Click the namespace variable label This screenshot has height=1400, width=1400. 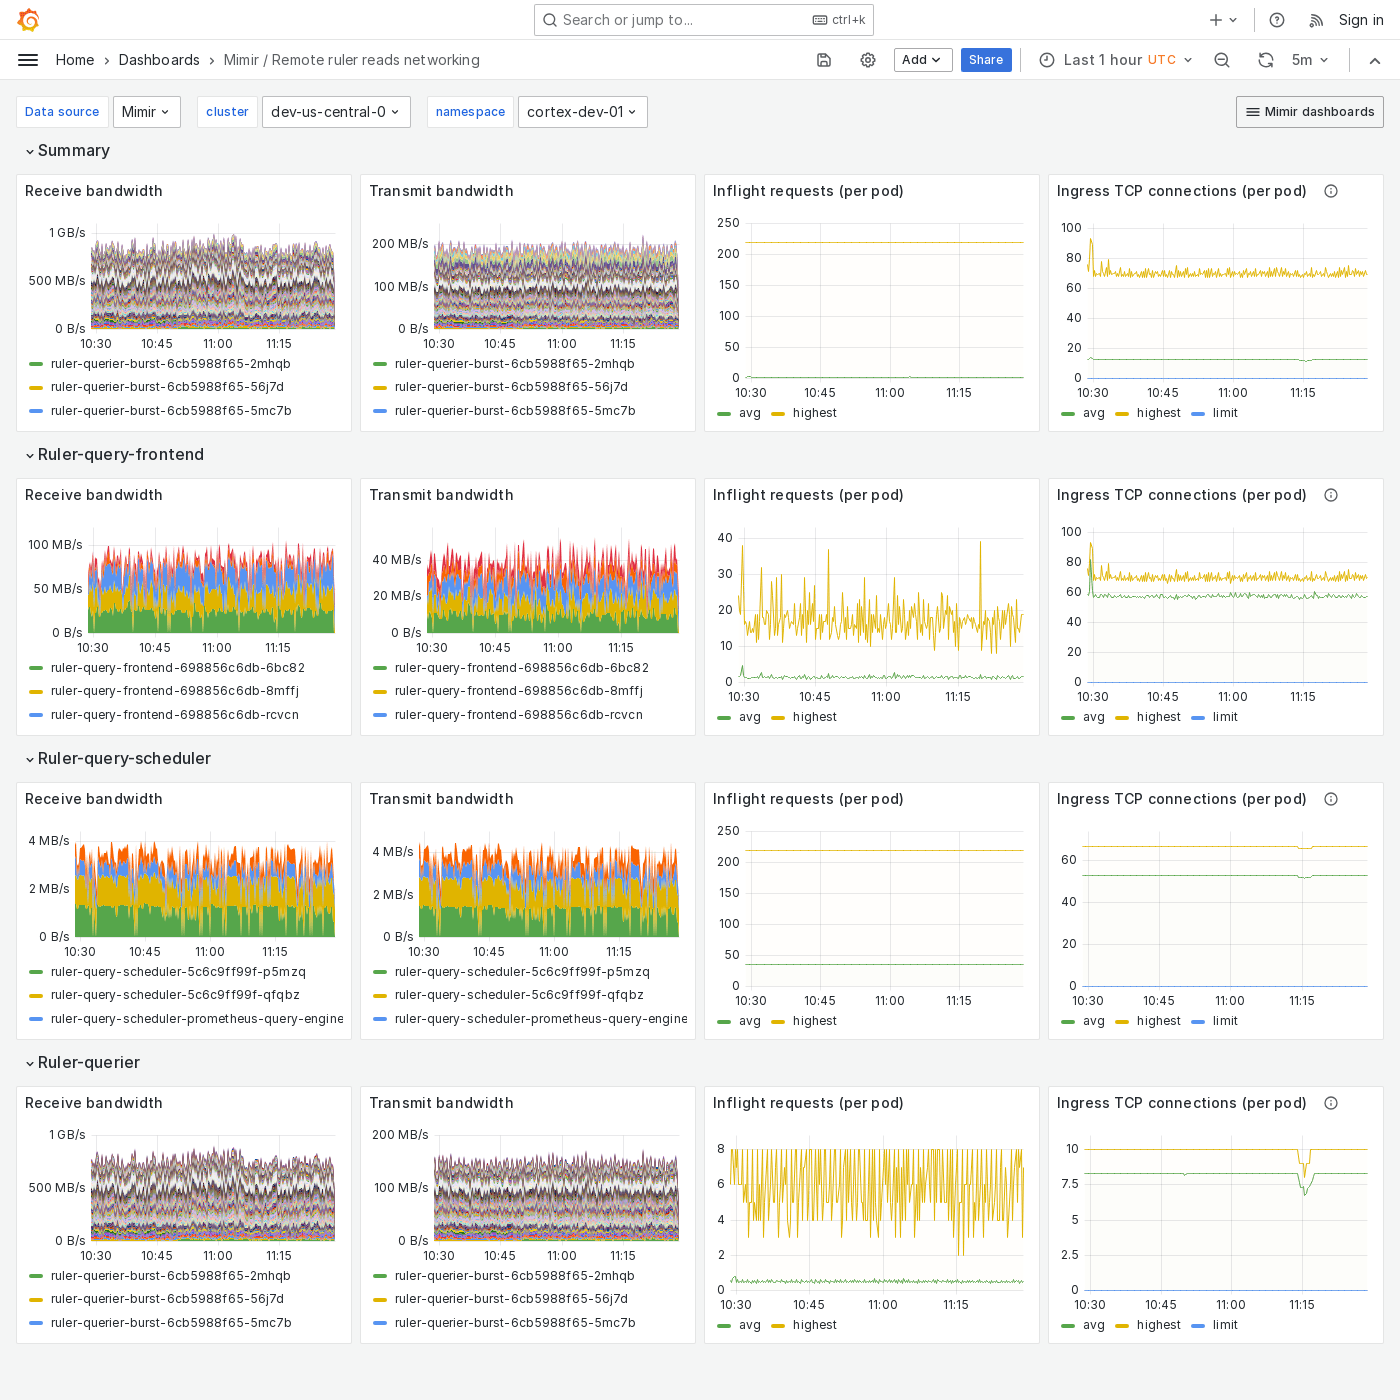pyautogui.click(x=470, y=112)
